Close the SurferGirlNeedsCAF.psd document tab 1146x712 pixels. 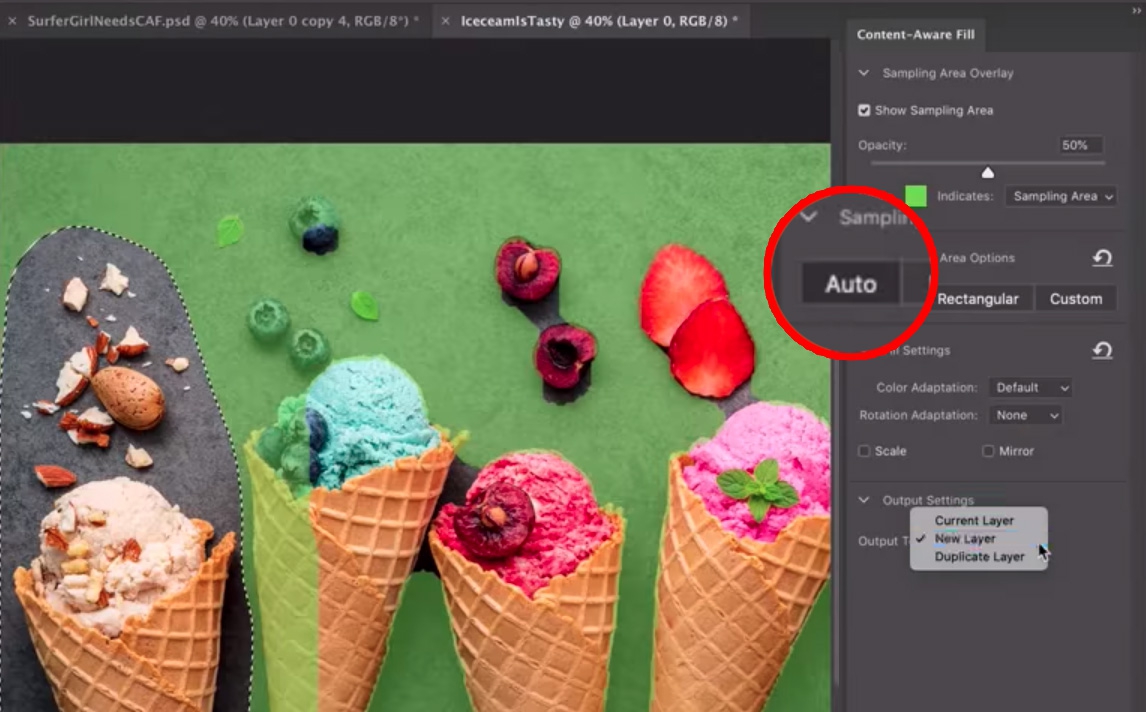click(12, 20)
